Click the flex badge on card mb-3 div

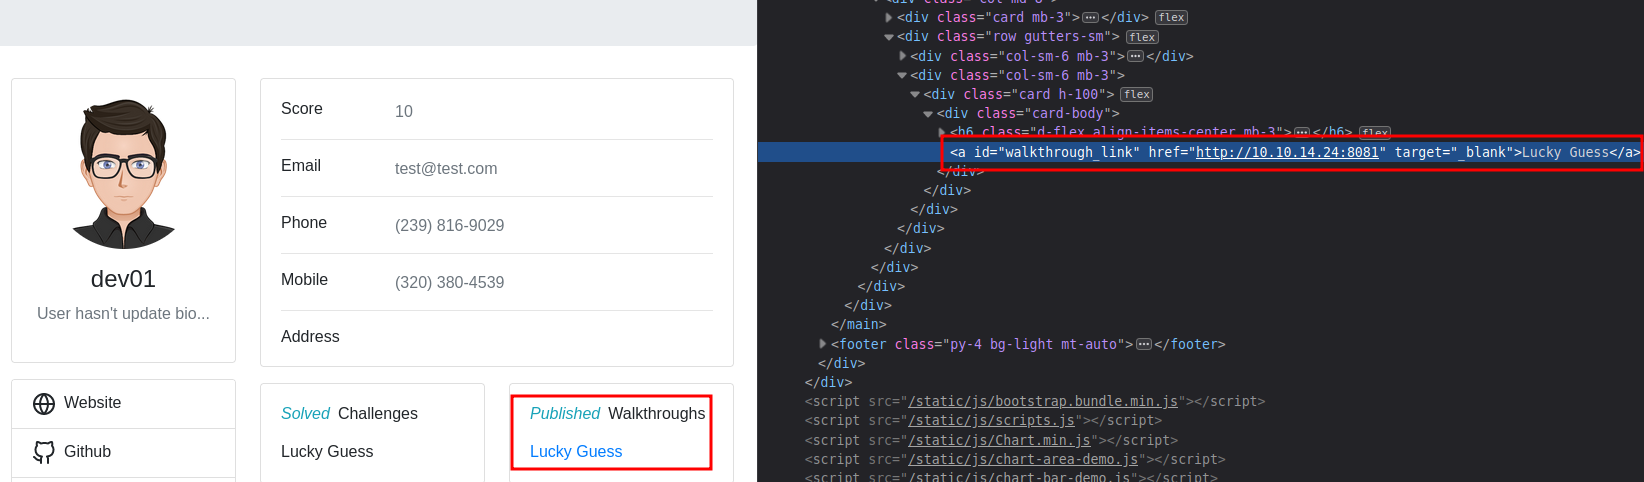1171,18
